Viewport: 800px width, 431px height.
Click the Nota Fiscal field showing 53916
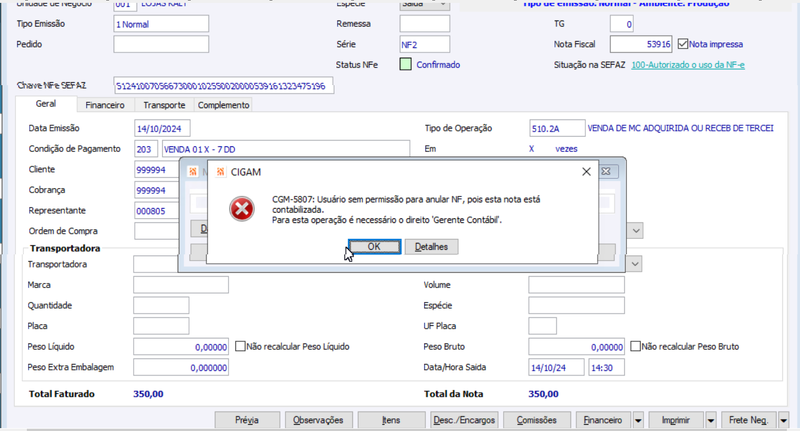tap(641, 44)
